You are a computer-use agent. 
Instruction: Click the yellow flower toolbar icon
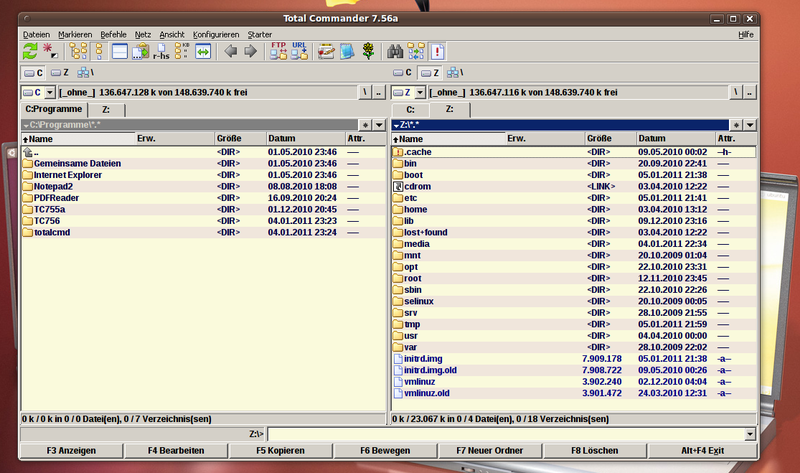pos(368,51)
